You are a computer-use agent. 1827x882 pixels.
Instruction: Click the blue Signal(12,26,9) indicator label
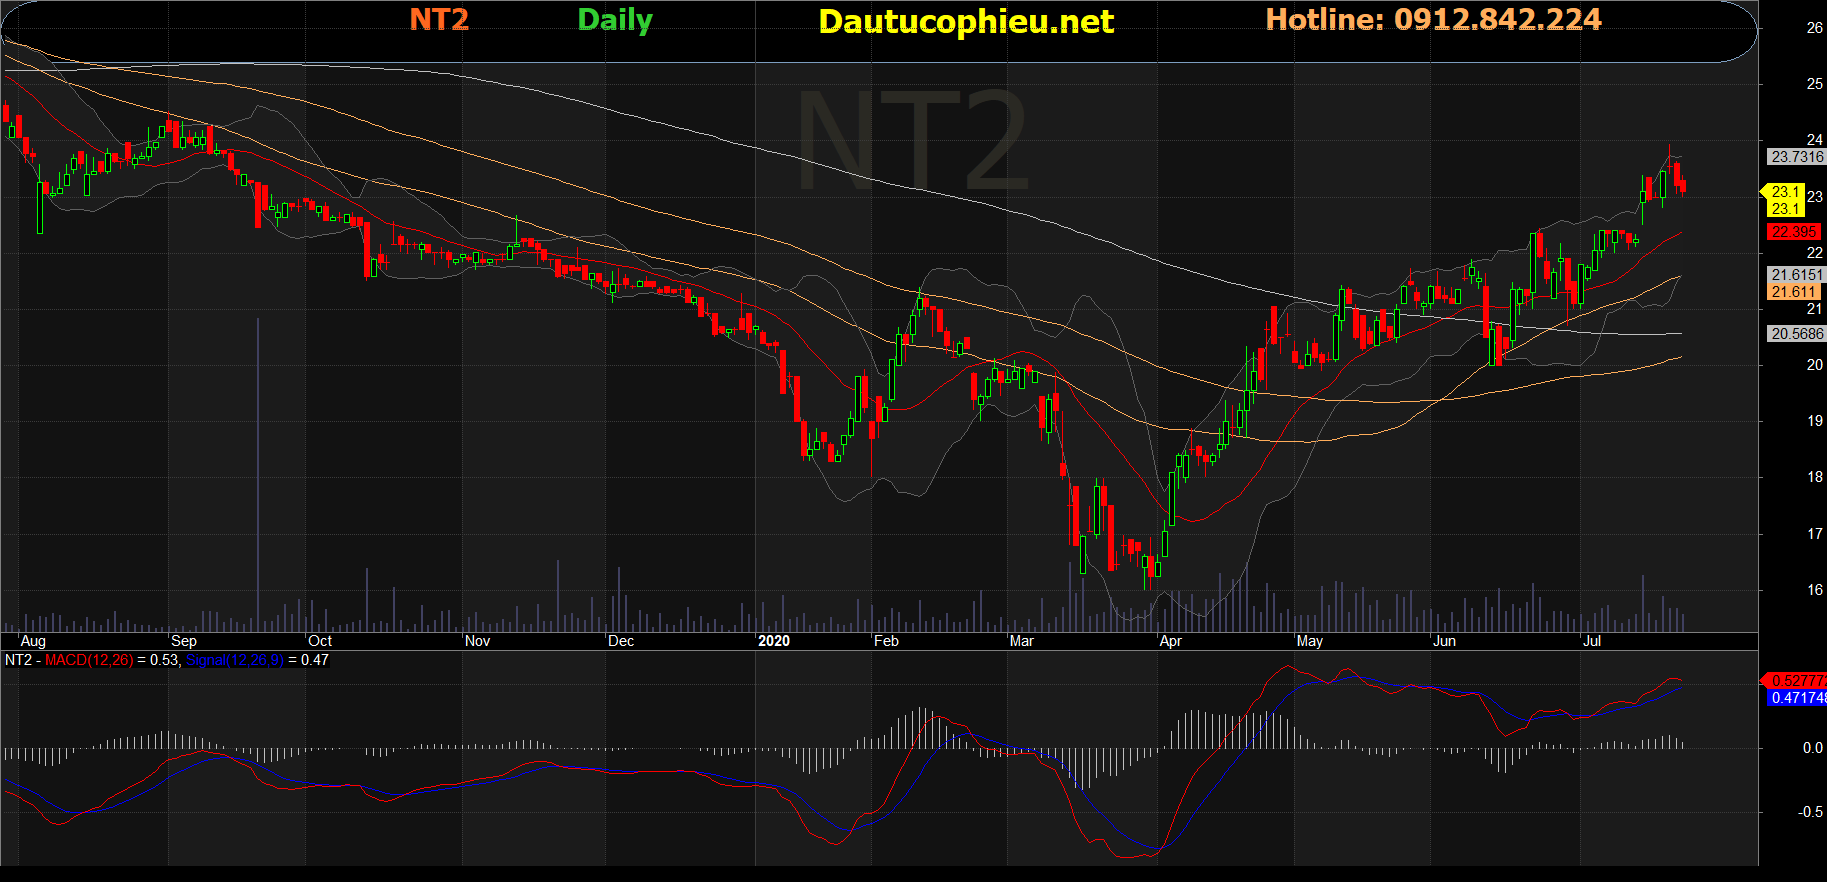point(234,660)
